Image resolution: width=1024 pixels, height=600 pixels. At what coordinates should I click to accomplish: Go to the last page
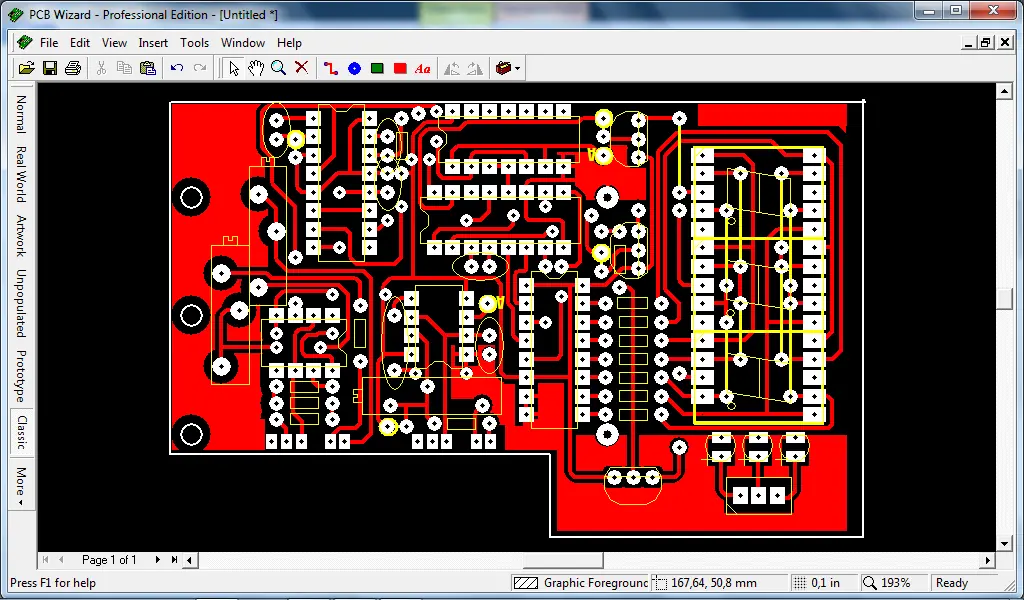174,560
